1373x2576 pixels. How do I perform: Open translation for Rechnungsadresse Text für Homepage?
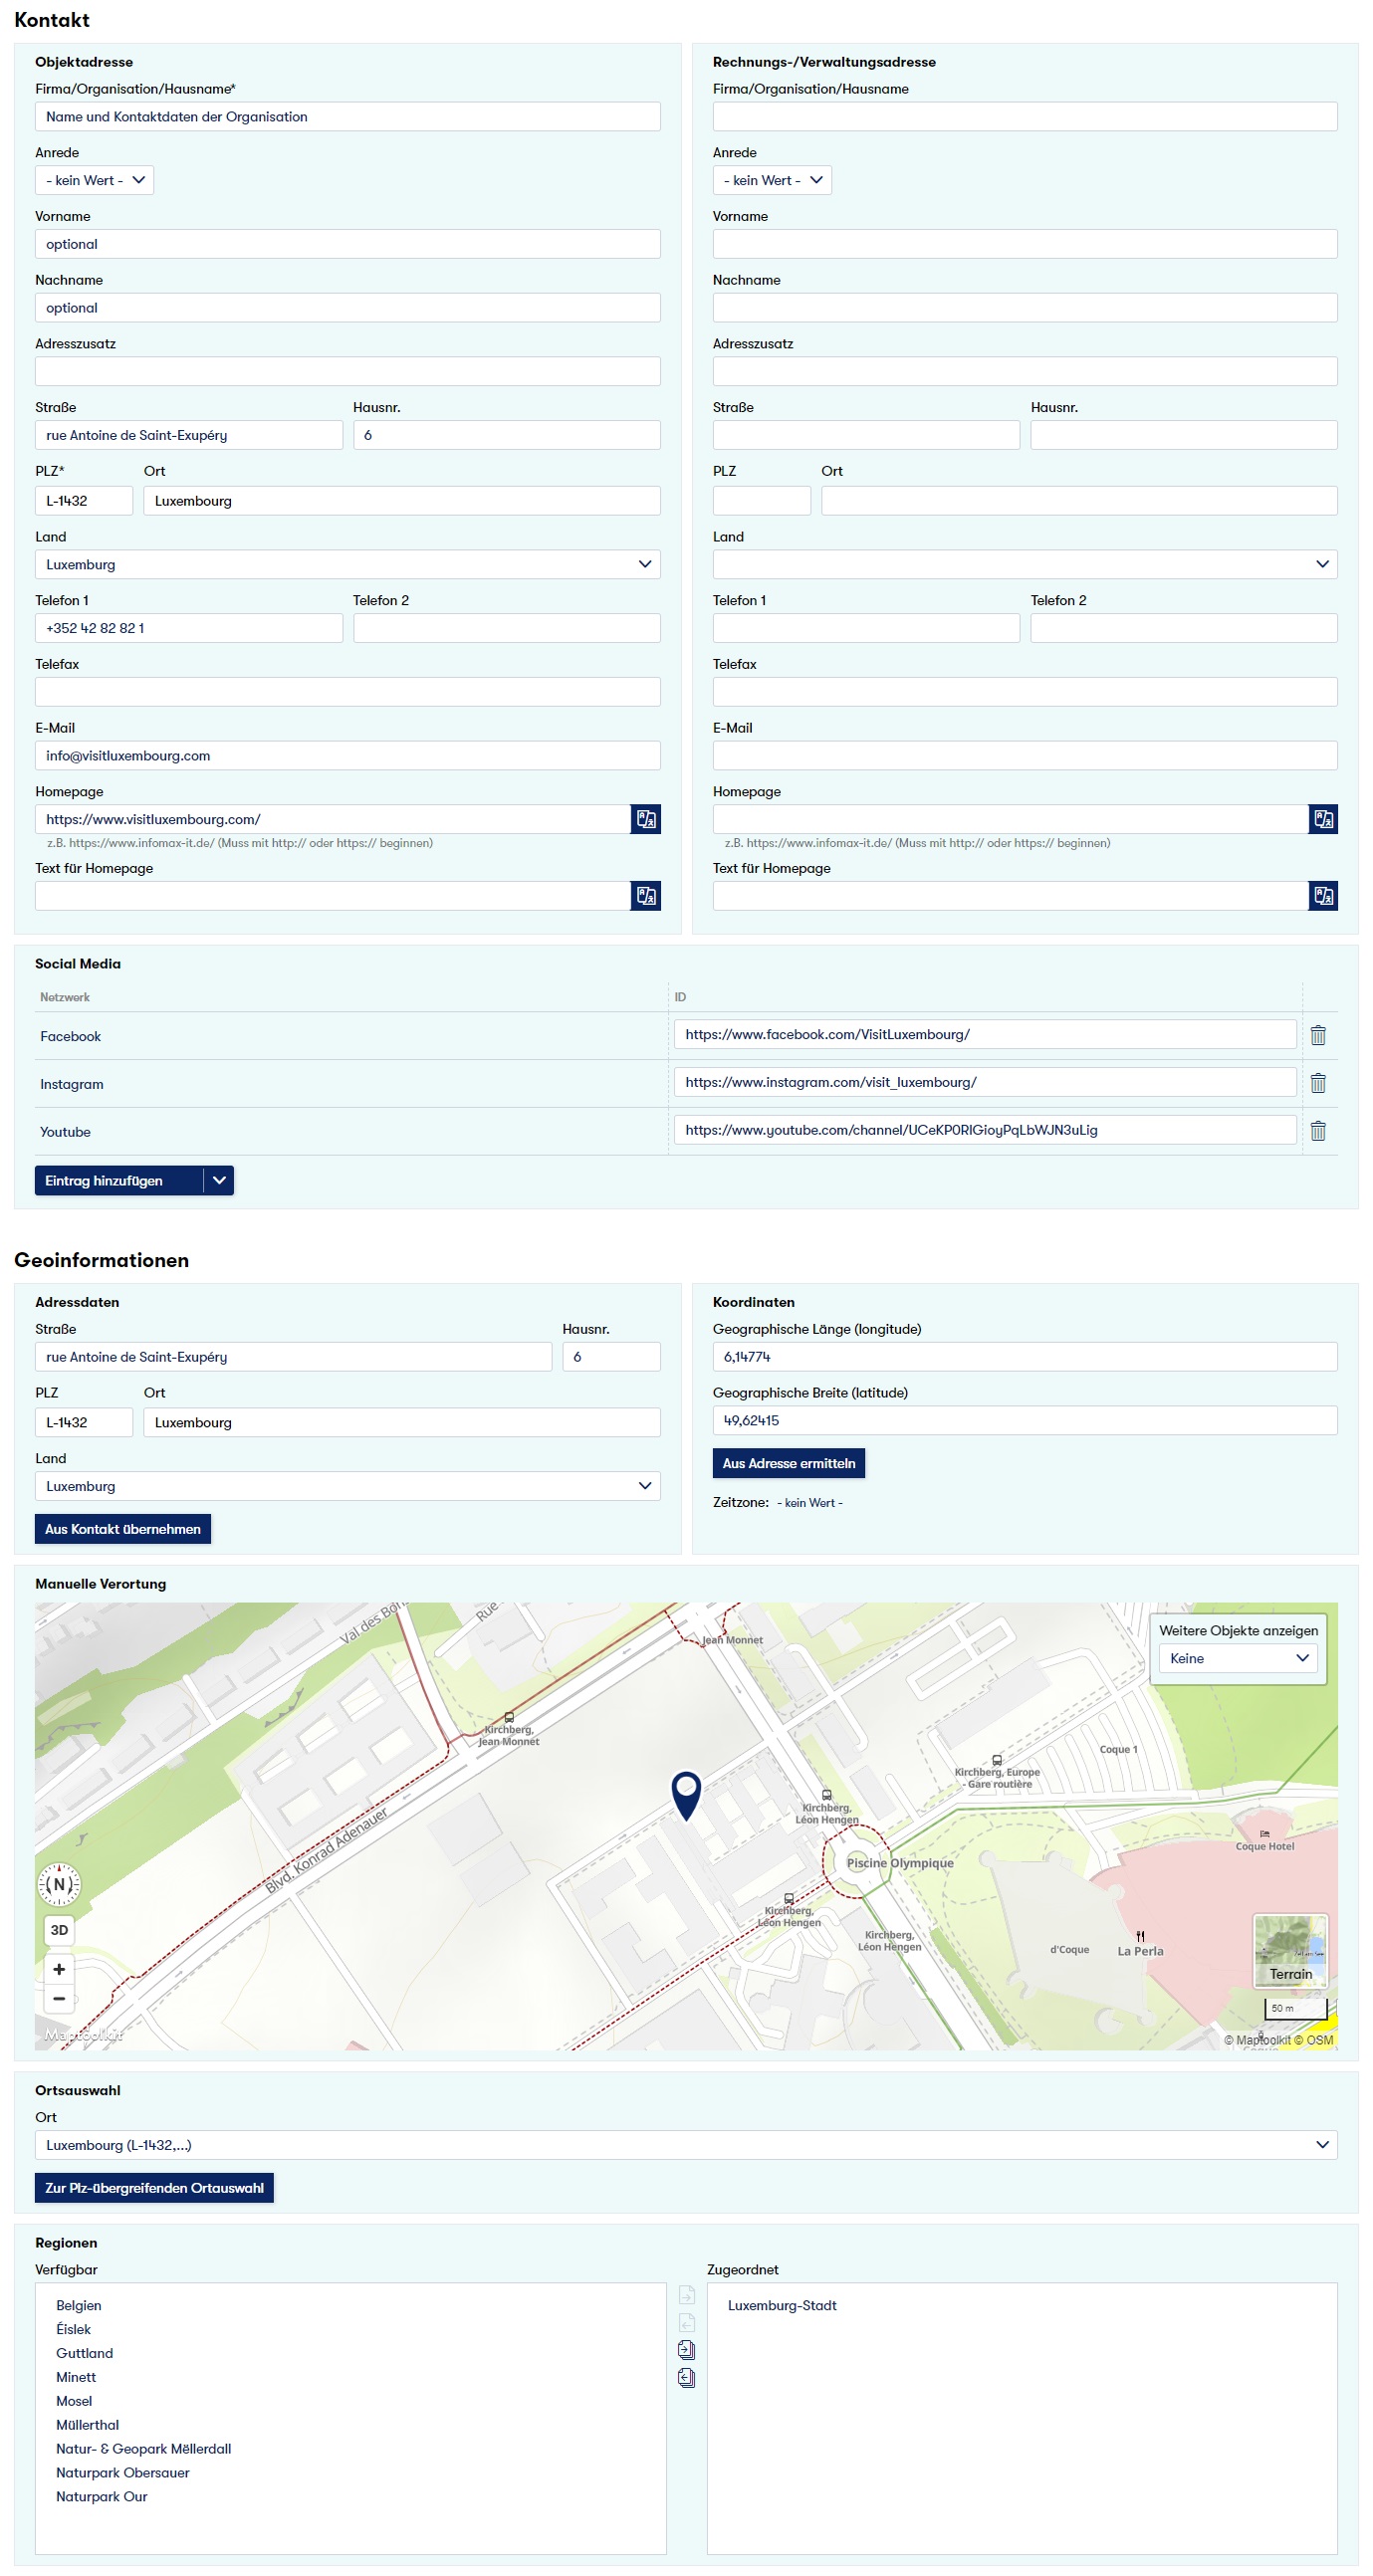[x=1323, y=896]
